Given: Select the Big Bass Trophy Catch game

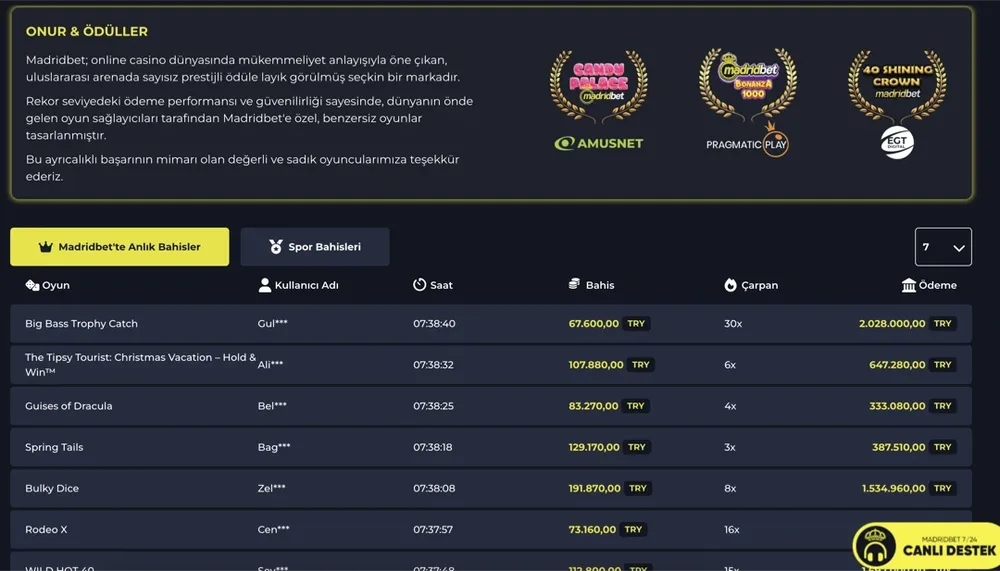Looking at the screenshot, I should (x=82, y=323).
